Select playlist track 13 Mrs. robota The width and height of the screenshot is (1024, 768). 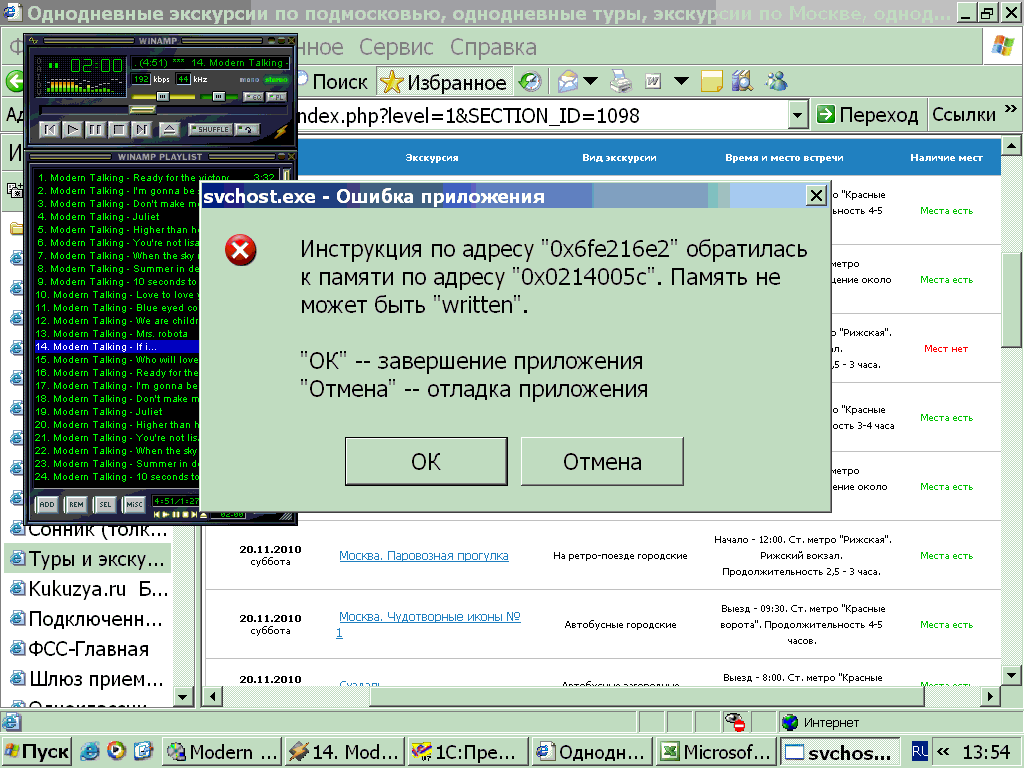[116, 334]
